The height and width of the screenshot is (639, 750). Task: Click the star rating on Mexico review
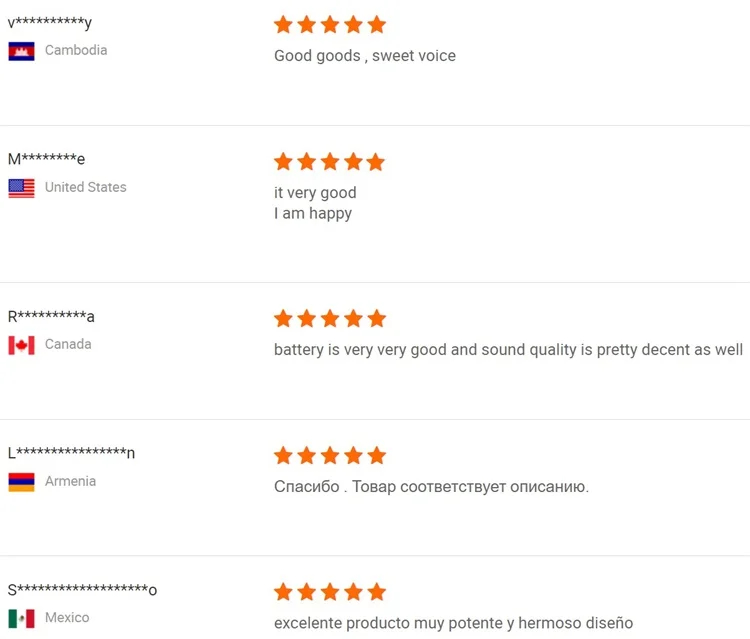click(329, 593)
